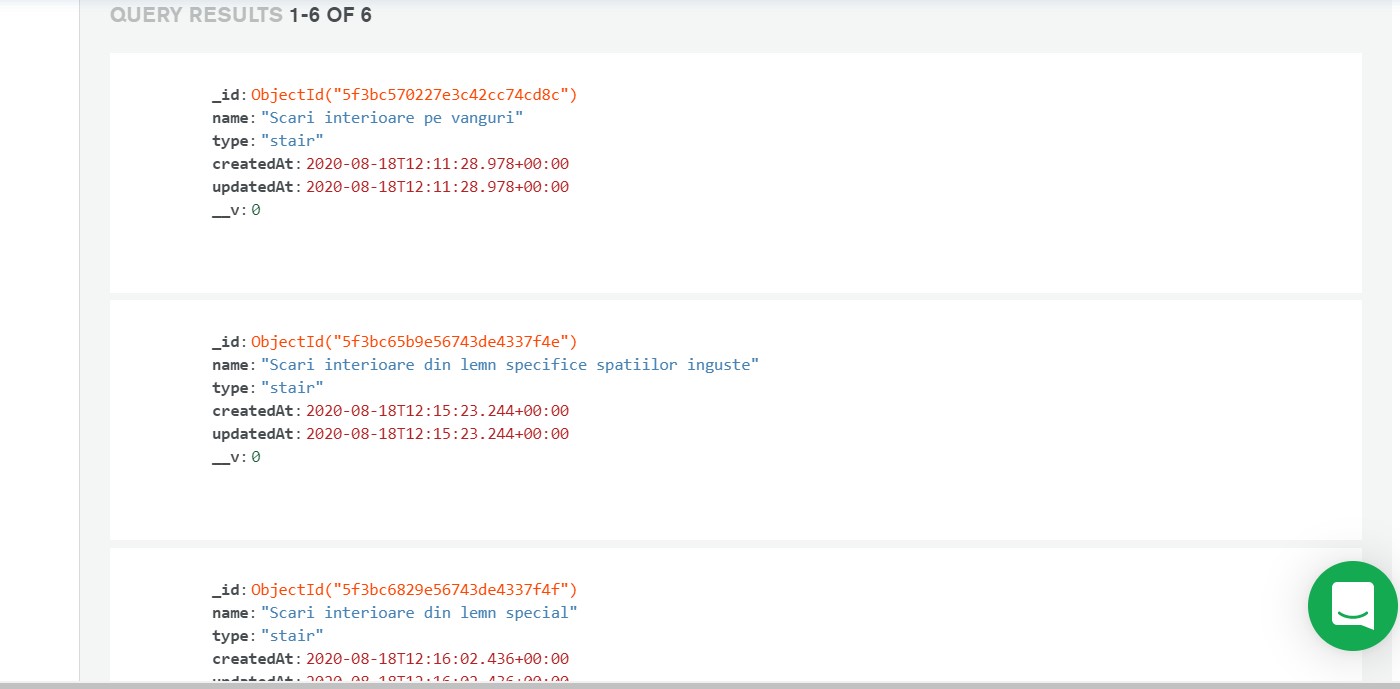Click updatedAt timestamp of the second document
The width and height of the screenshot is (1400, 689).
pos(437,434)
